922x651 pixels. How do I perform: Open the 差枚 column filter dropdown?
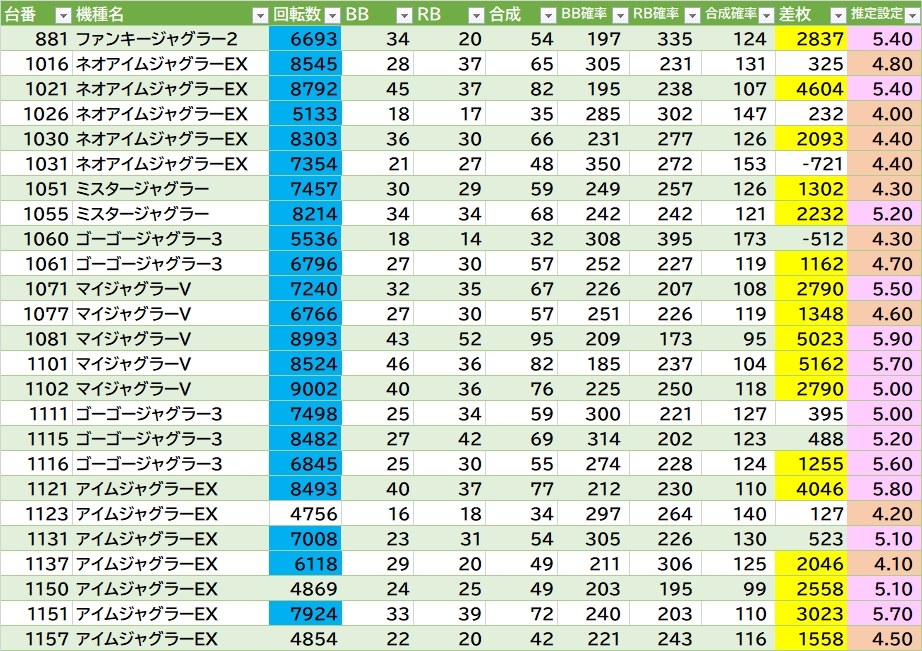[x=838, y=15]
